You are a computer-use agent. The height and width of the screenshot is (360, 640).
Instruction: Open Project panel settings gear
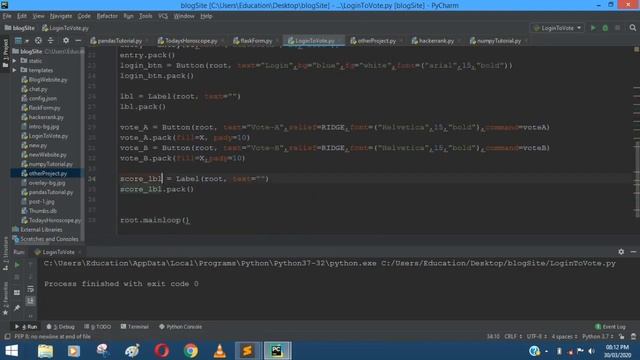click(66, 40)
